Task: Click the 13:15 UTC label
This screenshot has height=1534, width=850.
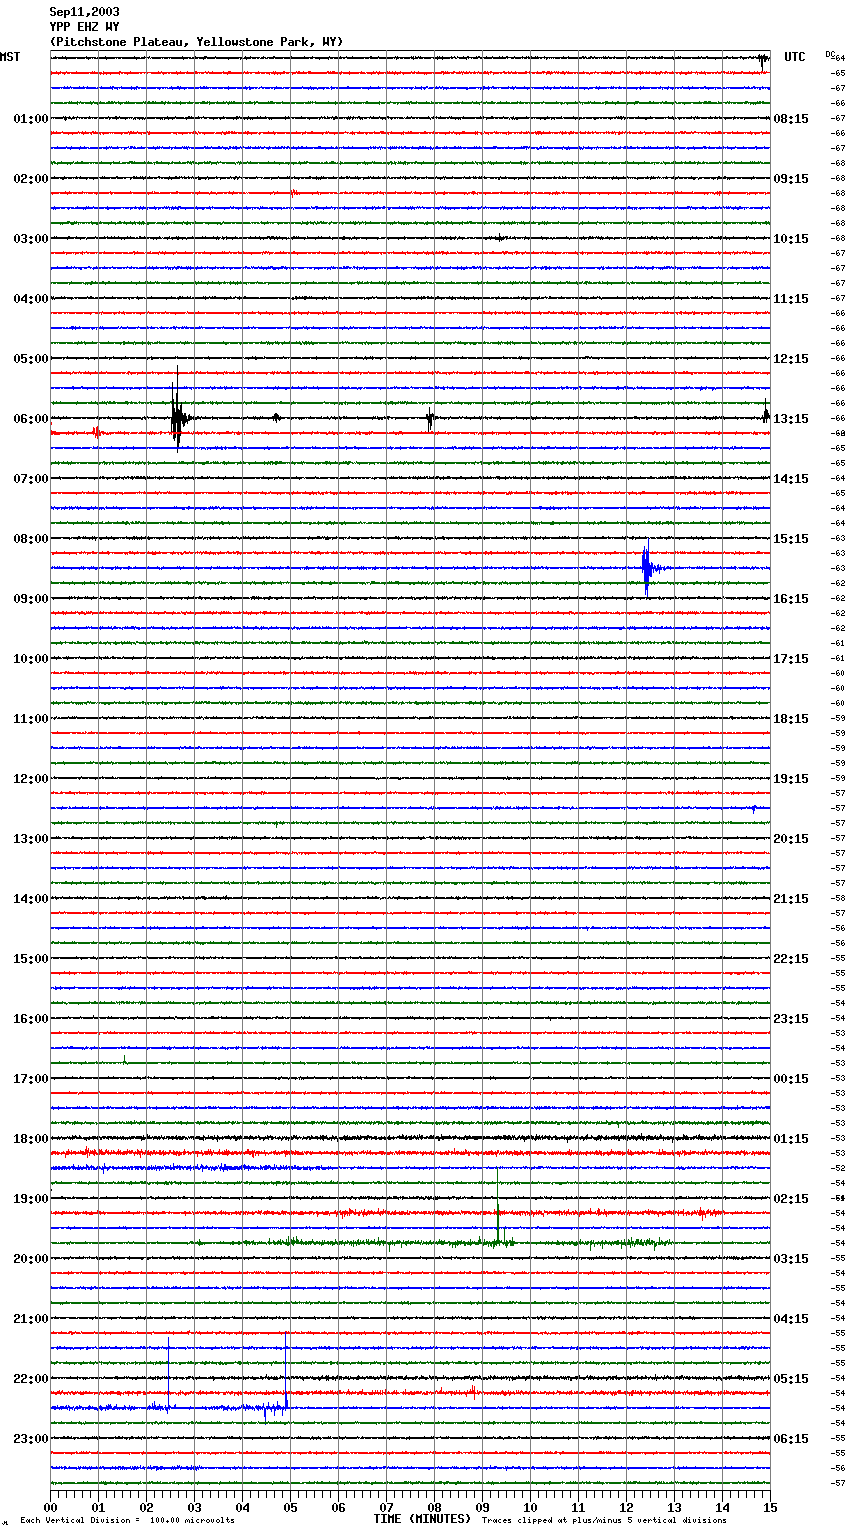Action: pyautogui.click(x=791, y=419)
